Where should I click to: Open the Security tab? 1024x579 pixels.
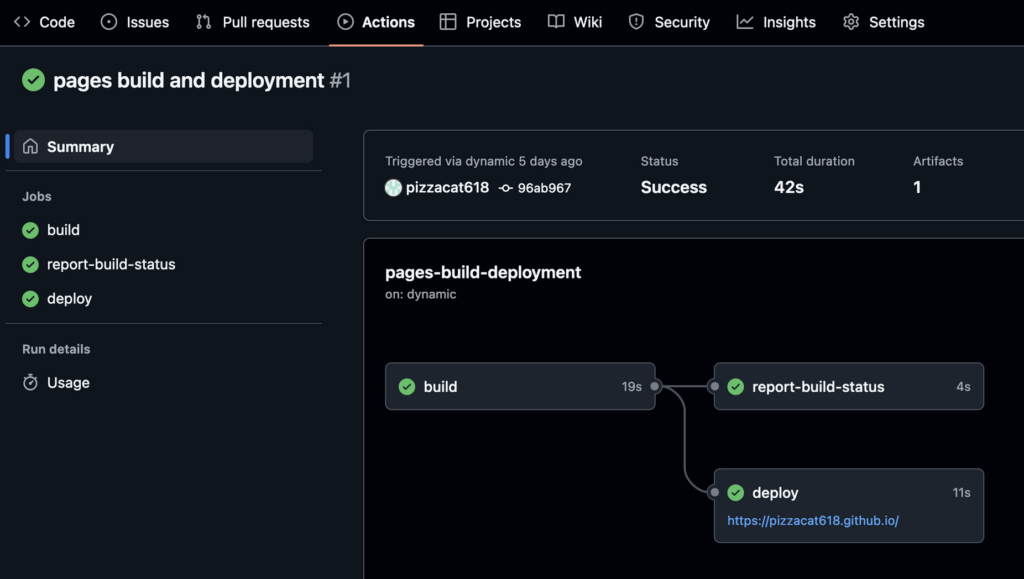(x=669, y=22)
